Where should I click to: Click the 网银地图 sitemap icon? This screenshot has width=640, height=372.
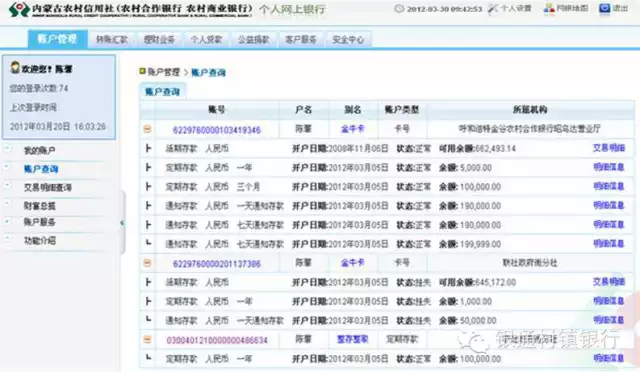point(549,8)
